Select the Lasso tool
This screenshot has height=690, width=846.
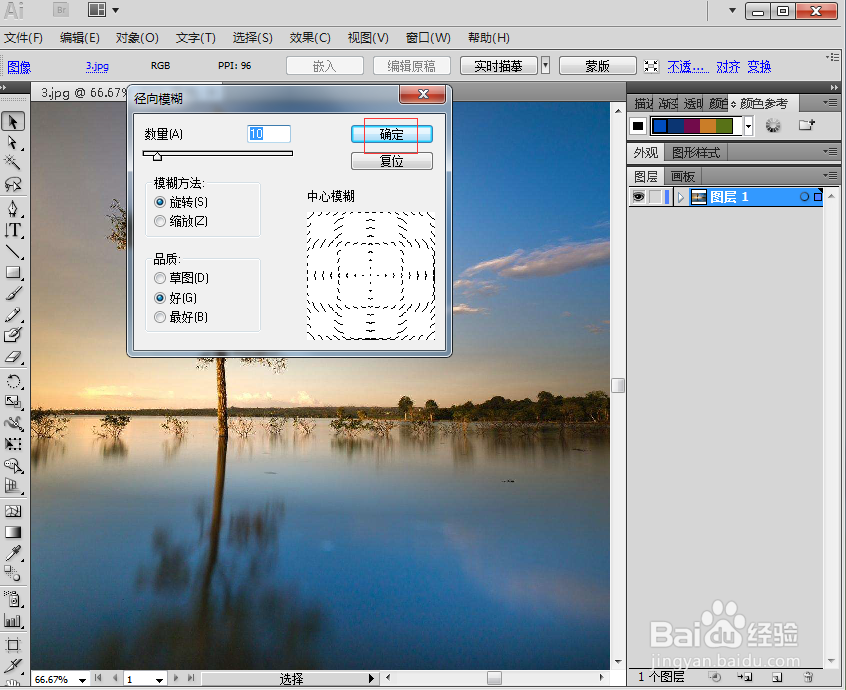point(12,184)
